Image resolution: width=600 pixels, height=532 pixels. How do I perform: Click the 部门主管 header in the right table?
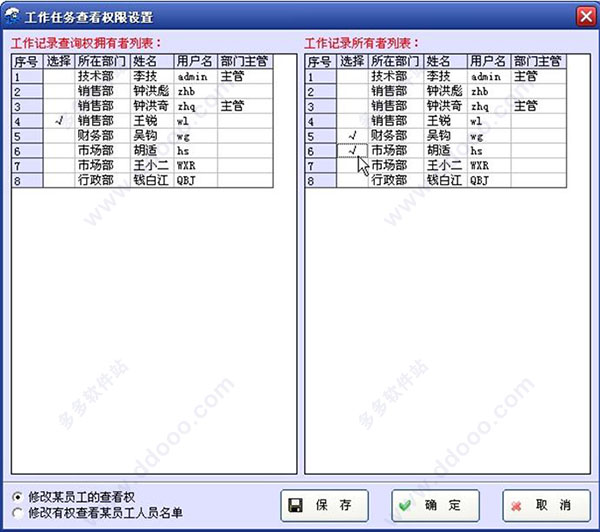point(539,62)
